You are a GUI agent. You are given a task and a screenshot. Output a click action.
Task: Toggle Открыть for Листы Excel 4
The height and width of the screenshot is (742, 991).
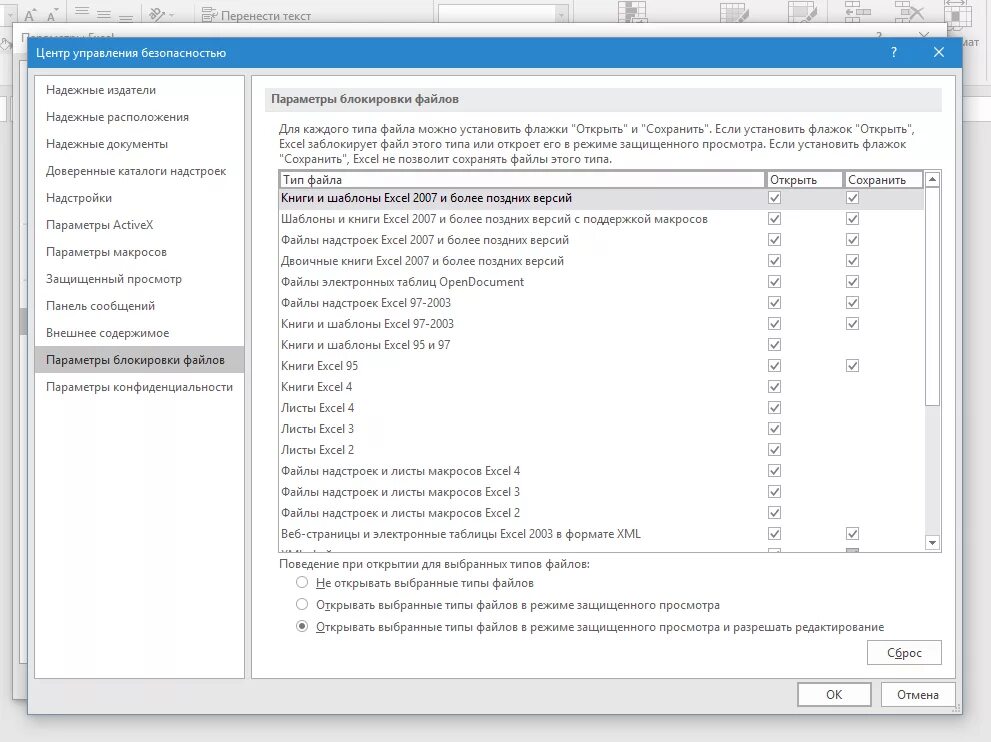pyautogui.click(x=774, y=408)
